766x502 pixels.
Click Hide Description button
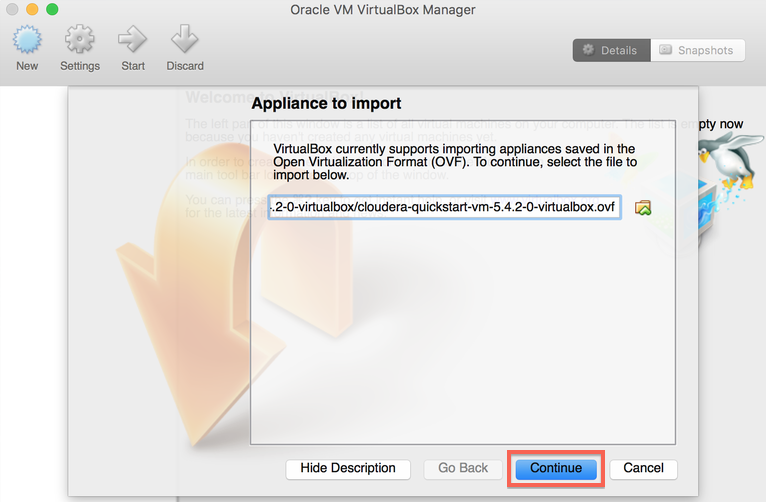(348, 468)
